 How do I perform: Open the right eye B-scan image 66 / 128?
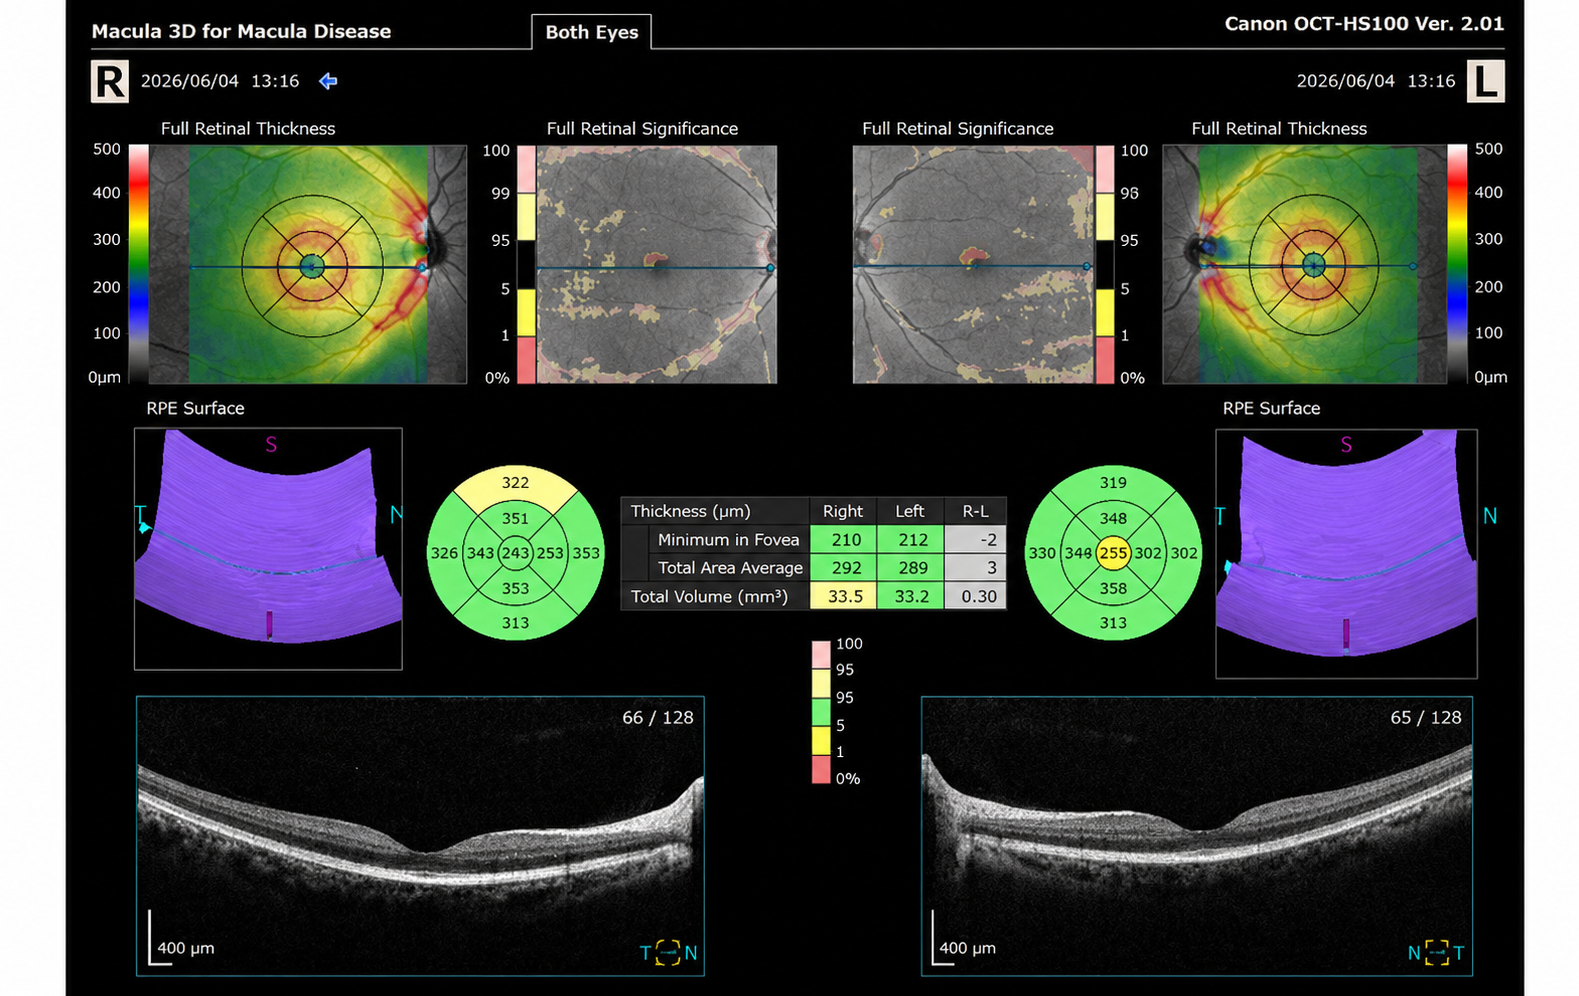coord(420,836)
